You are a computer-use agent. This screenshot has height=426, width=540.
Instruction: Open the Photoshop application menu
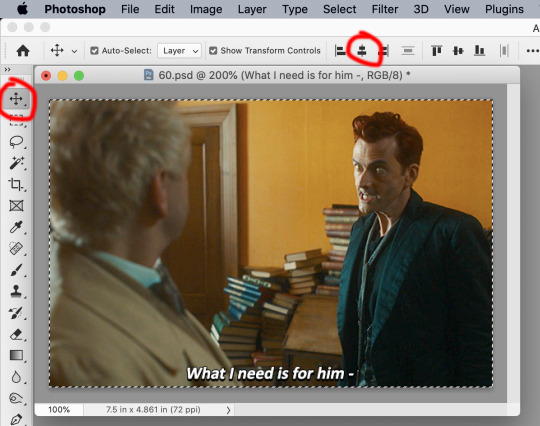(x=75, y=9)
